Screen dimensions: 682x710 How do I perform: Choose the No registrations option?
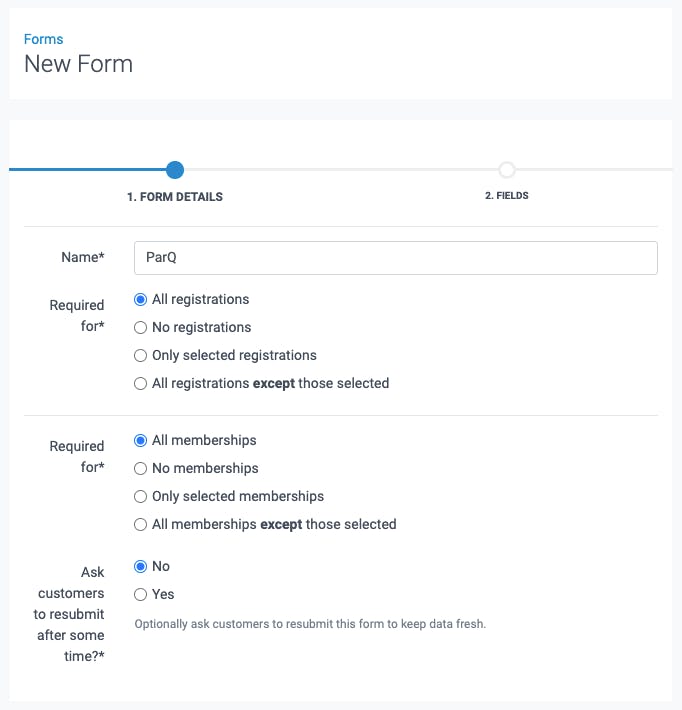[x=141, y=327]
